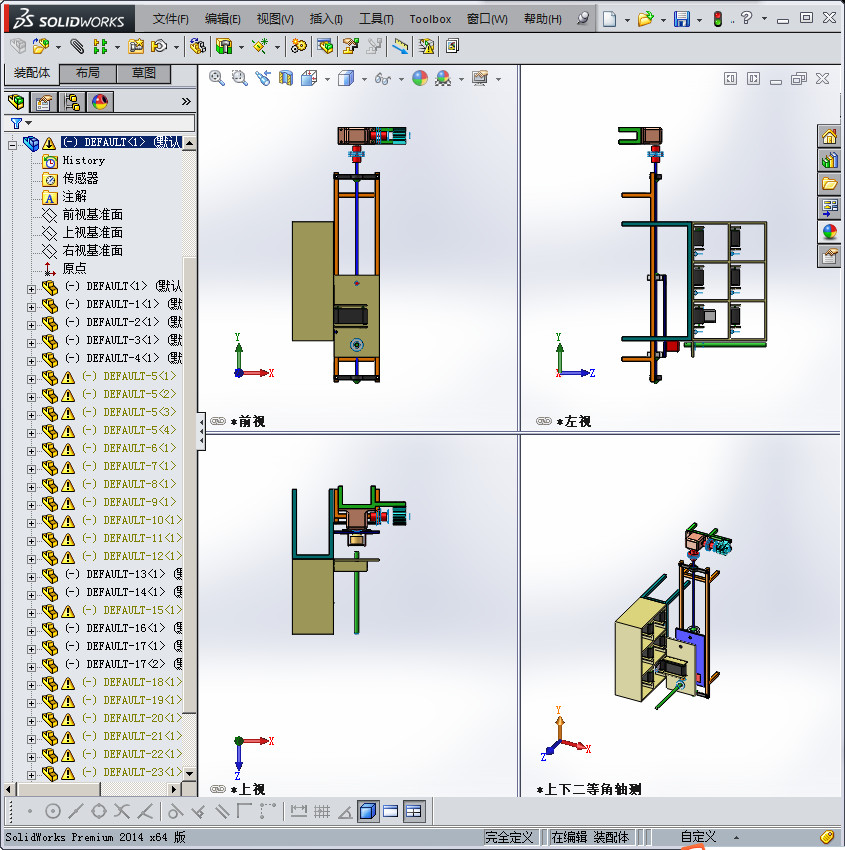Open the filter dropdown arrow in tree

[29, 123]
